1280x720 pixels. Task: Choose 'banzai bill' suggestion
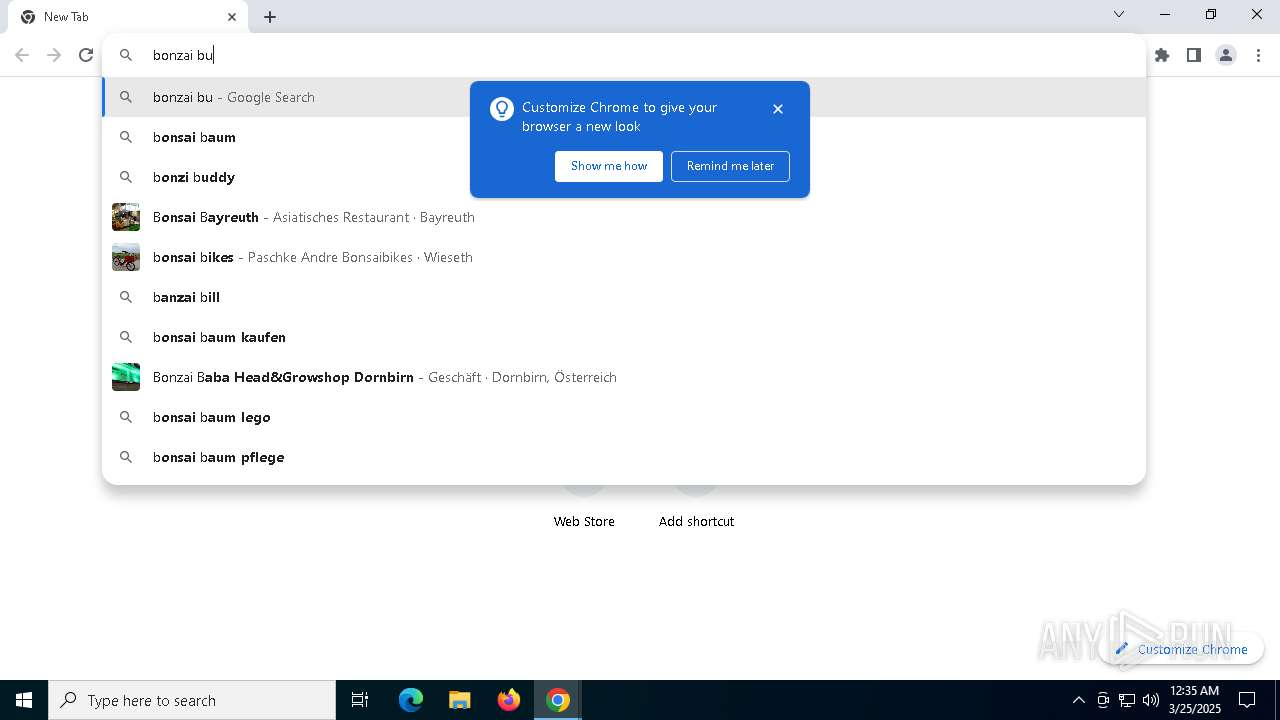[624, 297]
